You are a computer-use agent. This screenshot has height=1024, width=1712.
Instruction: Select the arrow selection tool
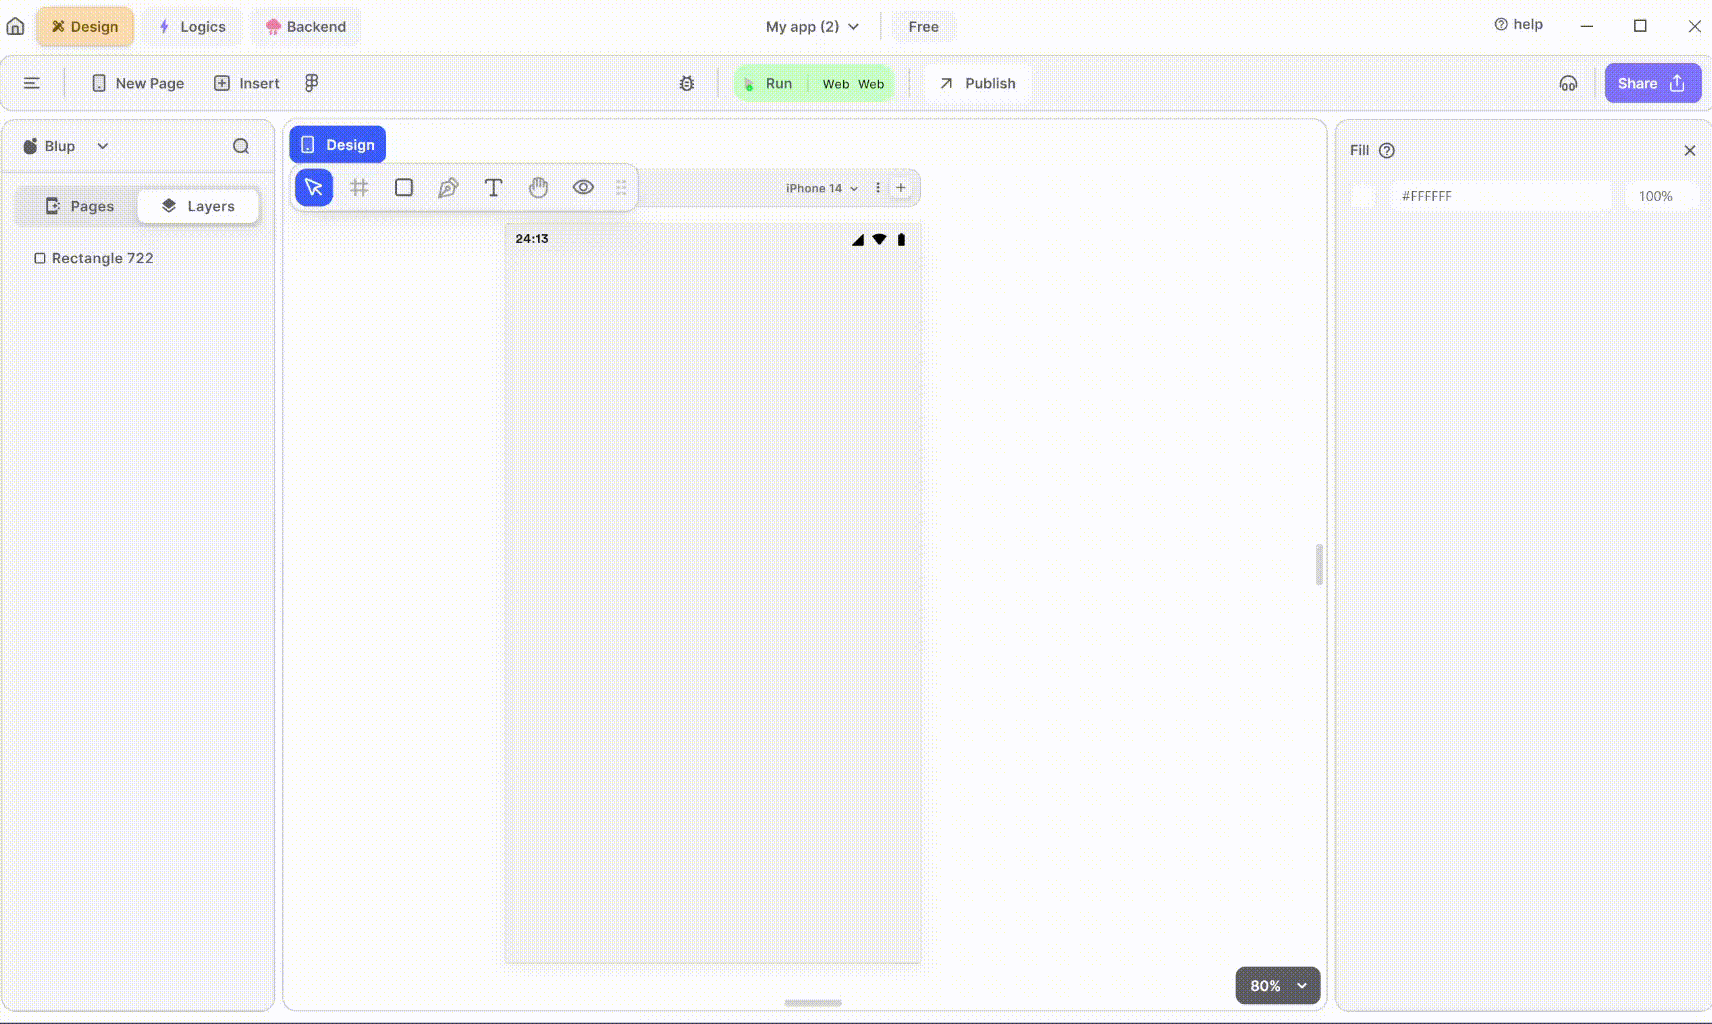pyautogui.click(x=313, y=186)
